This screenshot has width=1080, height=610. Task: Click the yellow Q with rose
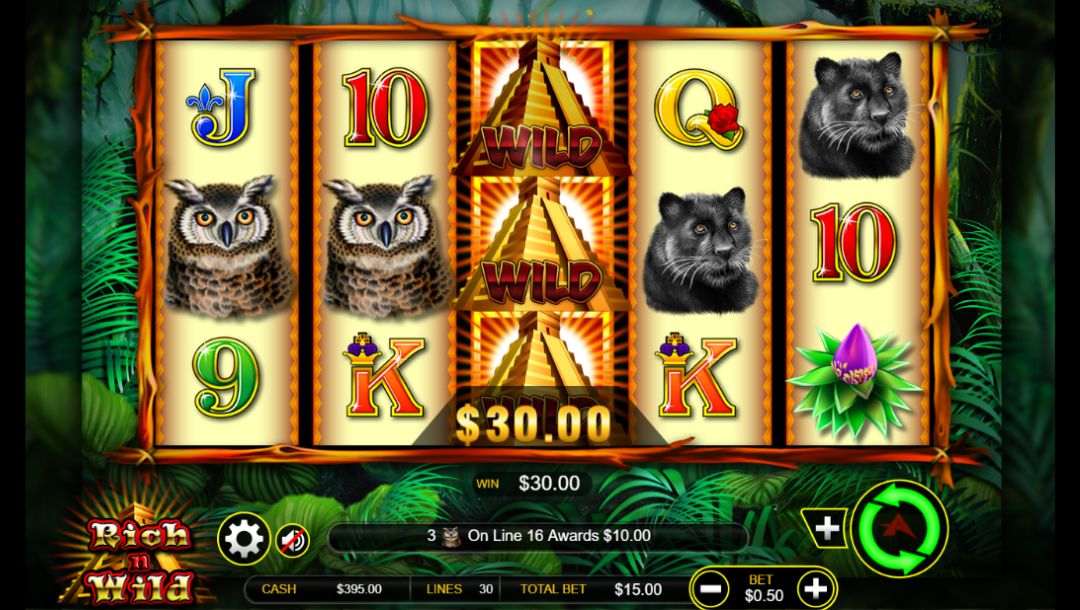(697, 108)
